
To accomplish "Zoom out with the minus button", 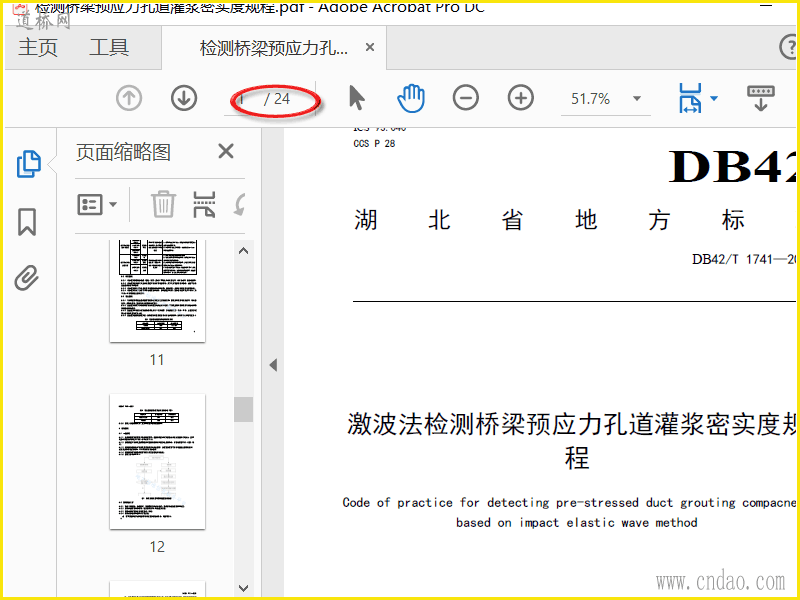I will click(465, 98).
